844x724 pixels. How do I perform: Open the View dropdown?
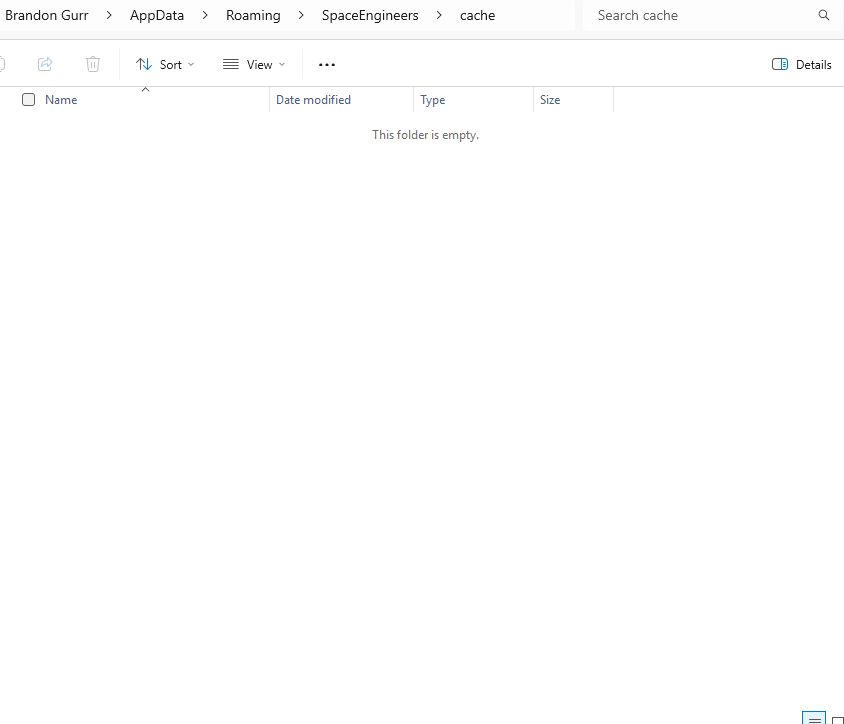coord(254,64)
